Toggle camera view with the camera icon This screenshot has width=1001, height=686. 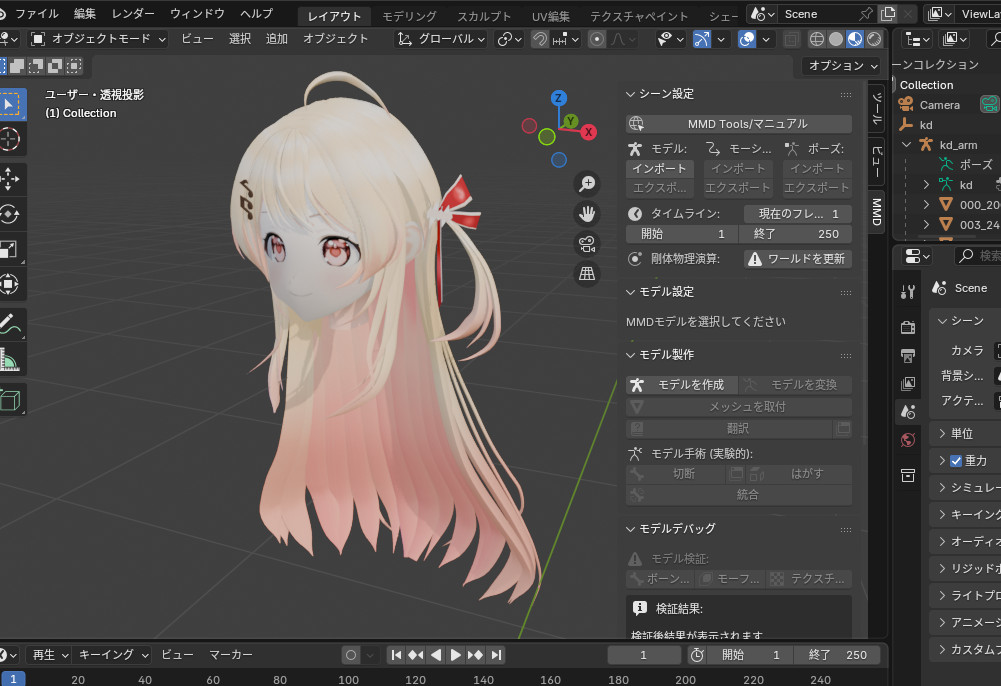point(587,244)
